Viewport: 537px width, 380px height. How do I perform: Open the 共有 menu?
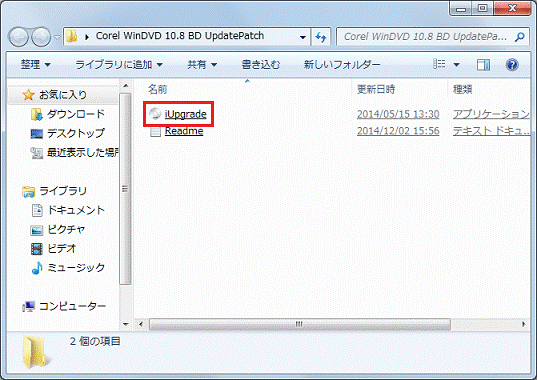tap(202, 64)
